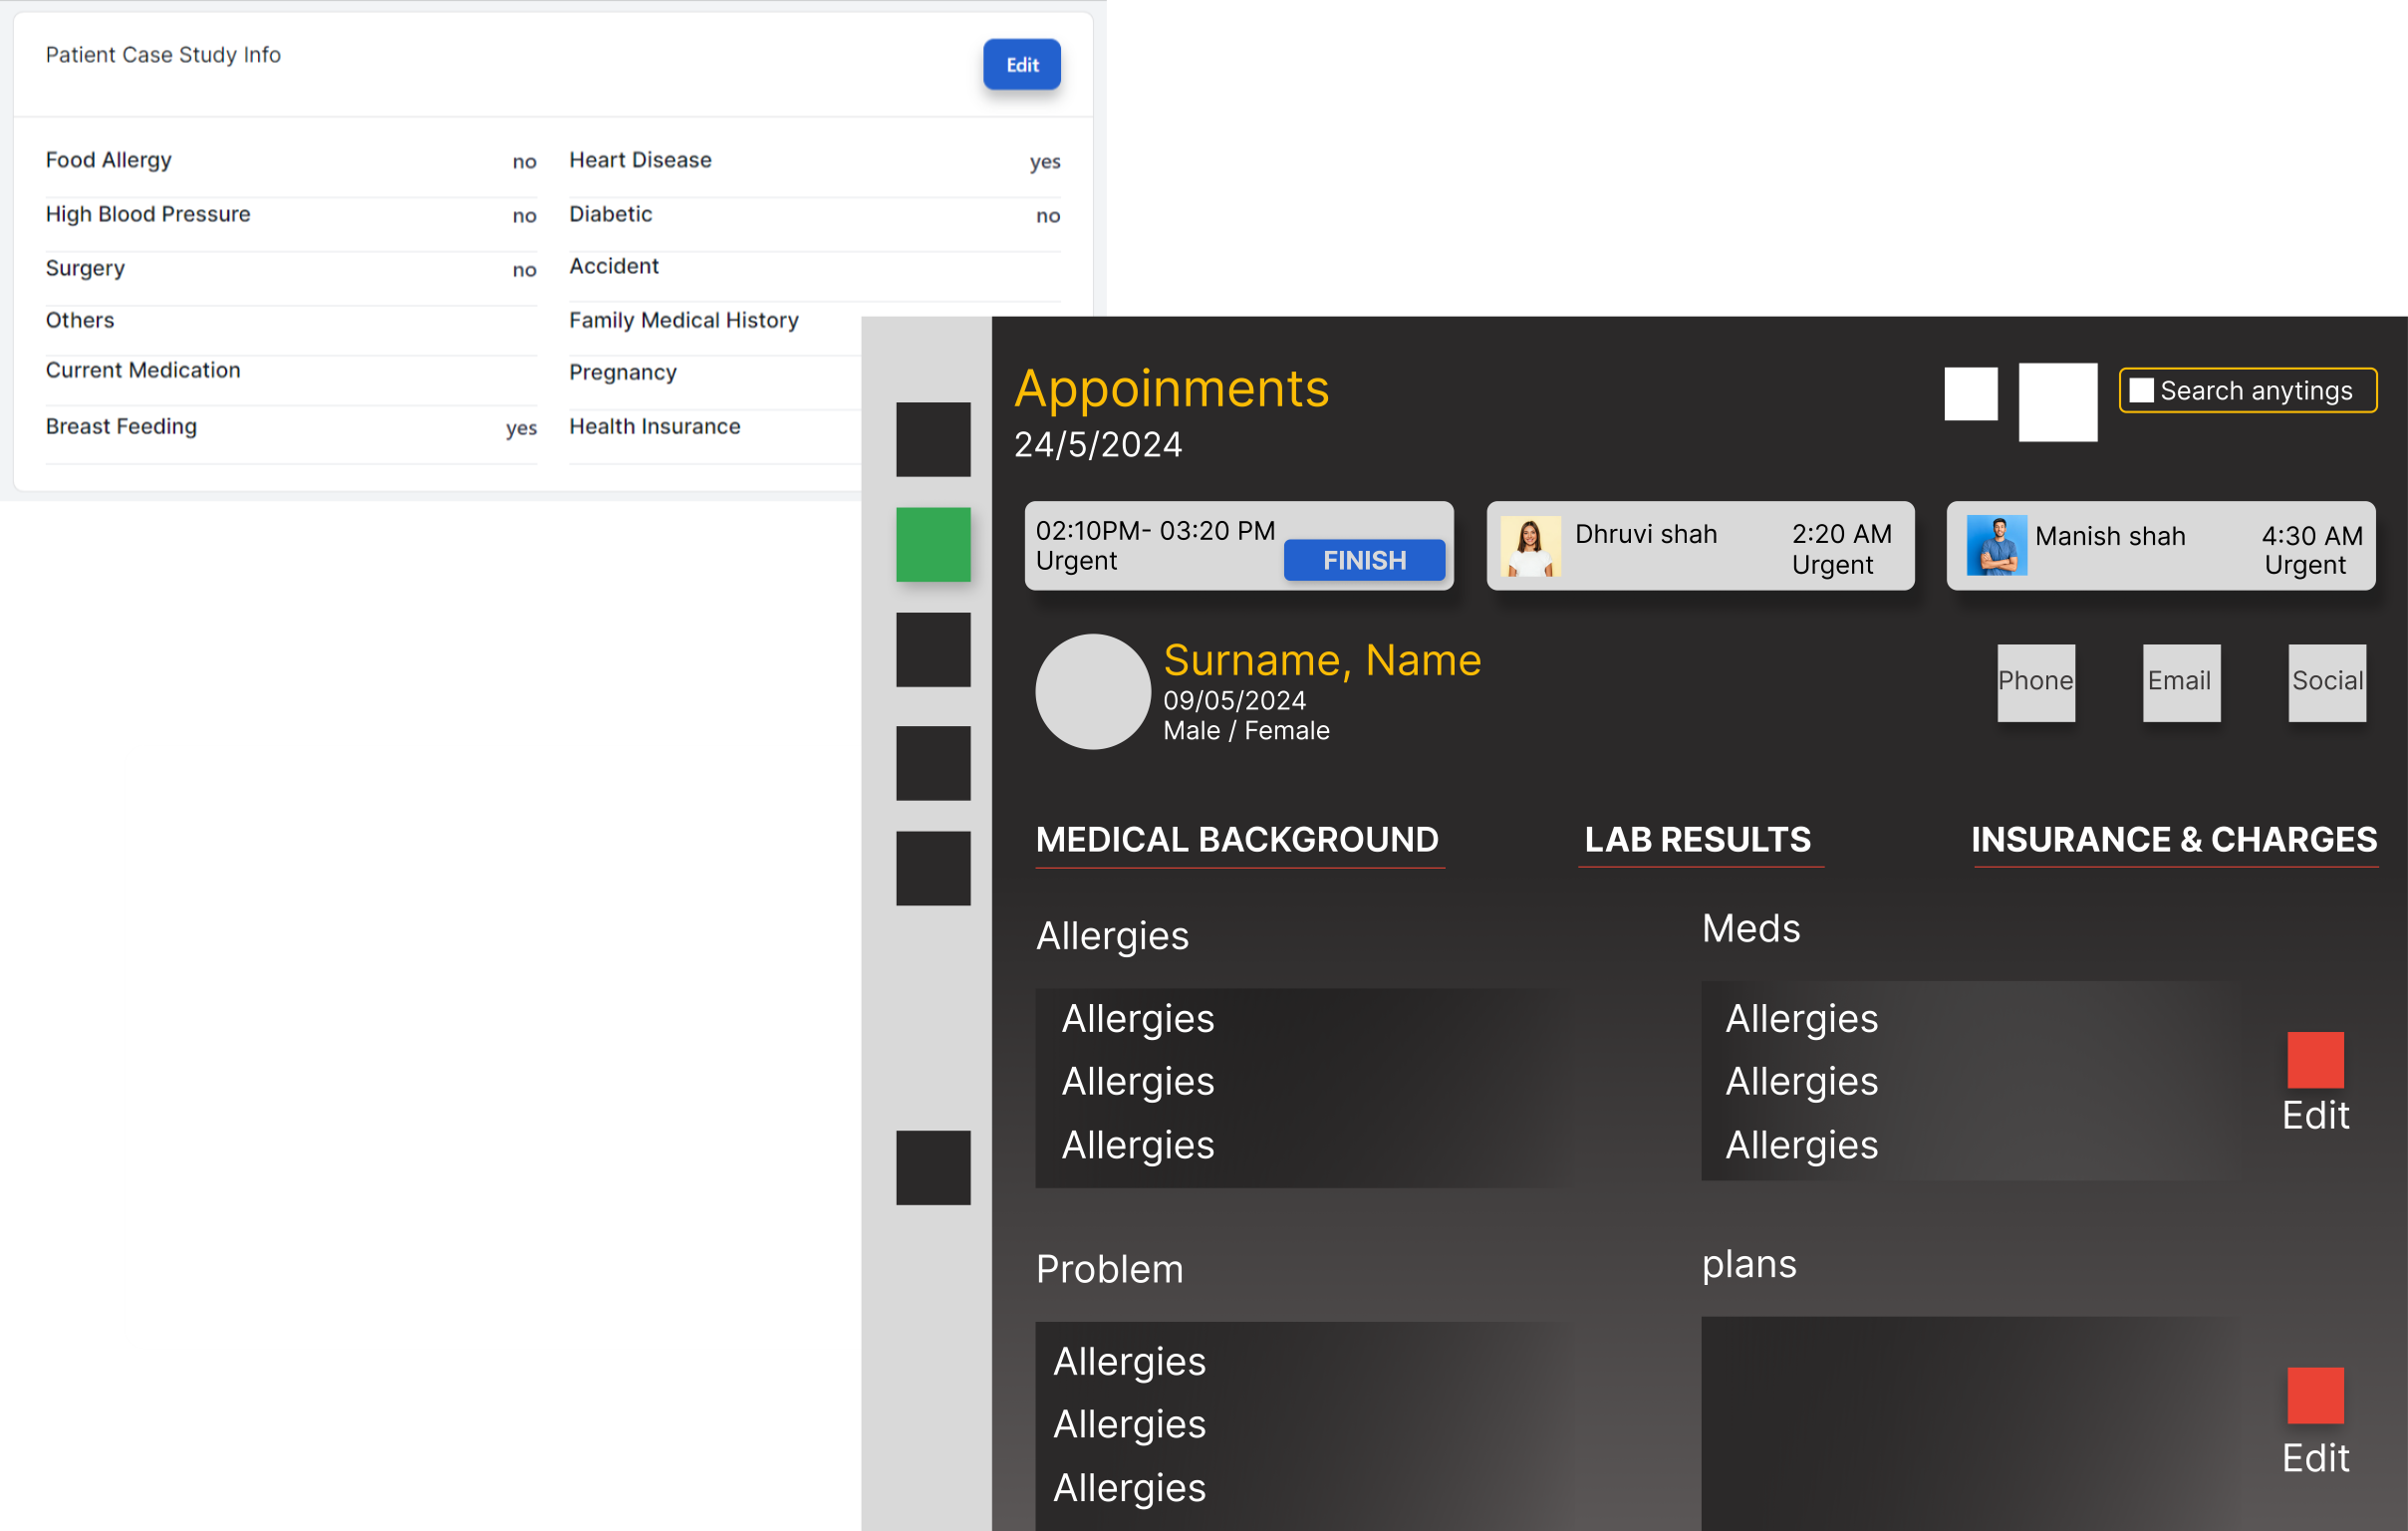Click the large white square near search
The height and width of the screenshot is (1531, 2408).
(2057, 401)
